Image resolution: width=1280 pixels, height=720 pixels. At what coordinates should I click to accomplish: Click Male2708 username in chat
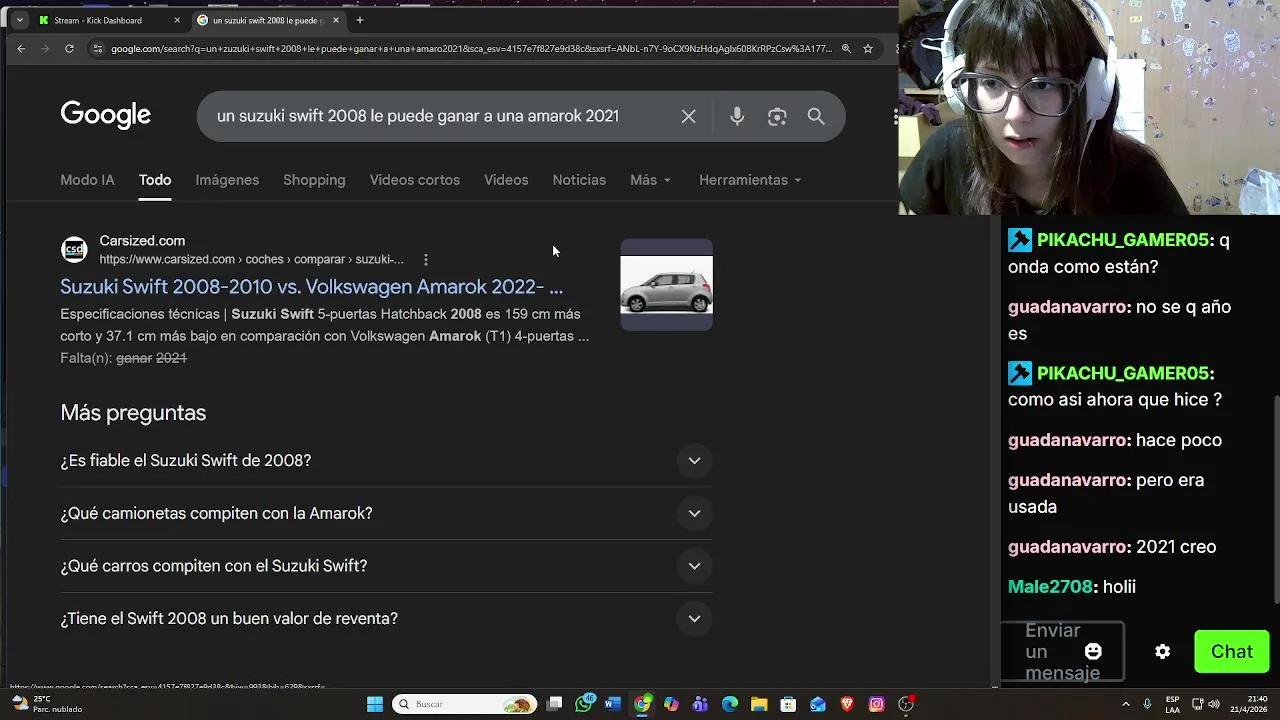1051,587
